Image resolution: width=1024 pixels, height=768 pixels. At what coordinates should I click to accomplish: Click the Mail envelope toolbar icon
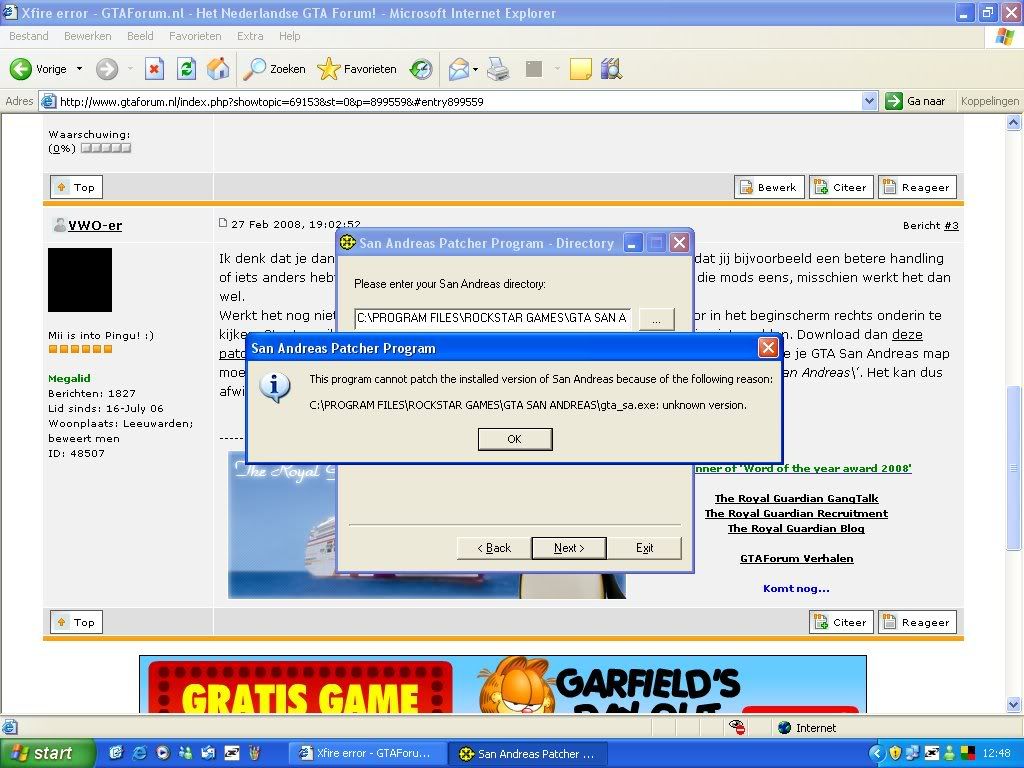pos(459,69)
